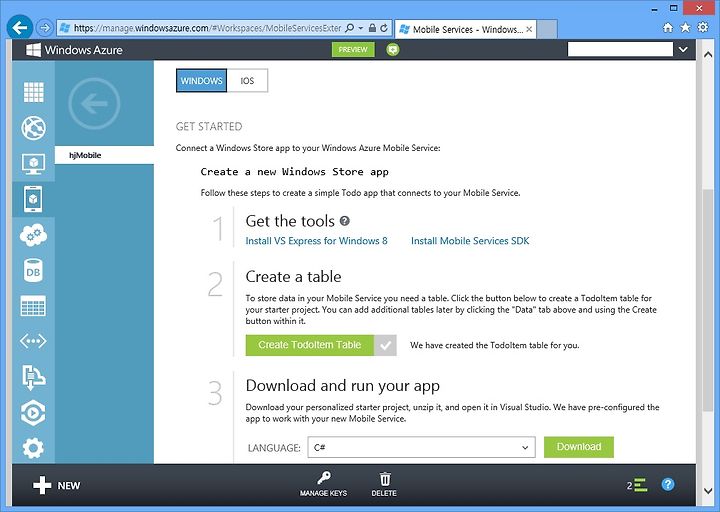Open the LANGUAGE C# dropdown
Viewport: 720px width, 512px height.
click(x=422, y=447)
